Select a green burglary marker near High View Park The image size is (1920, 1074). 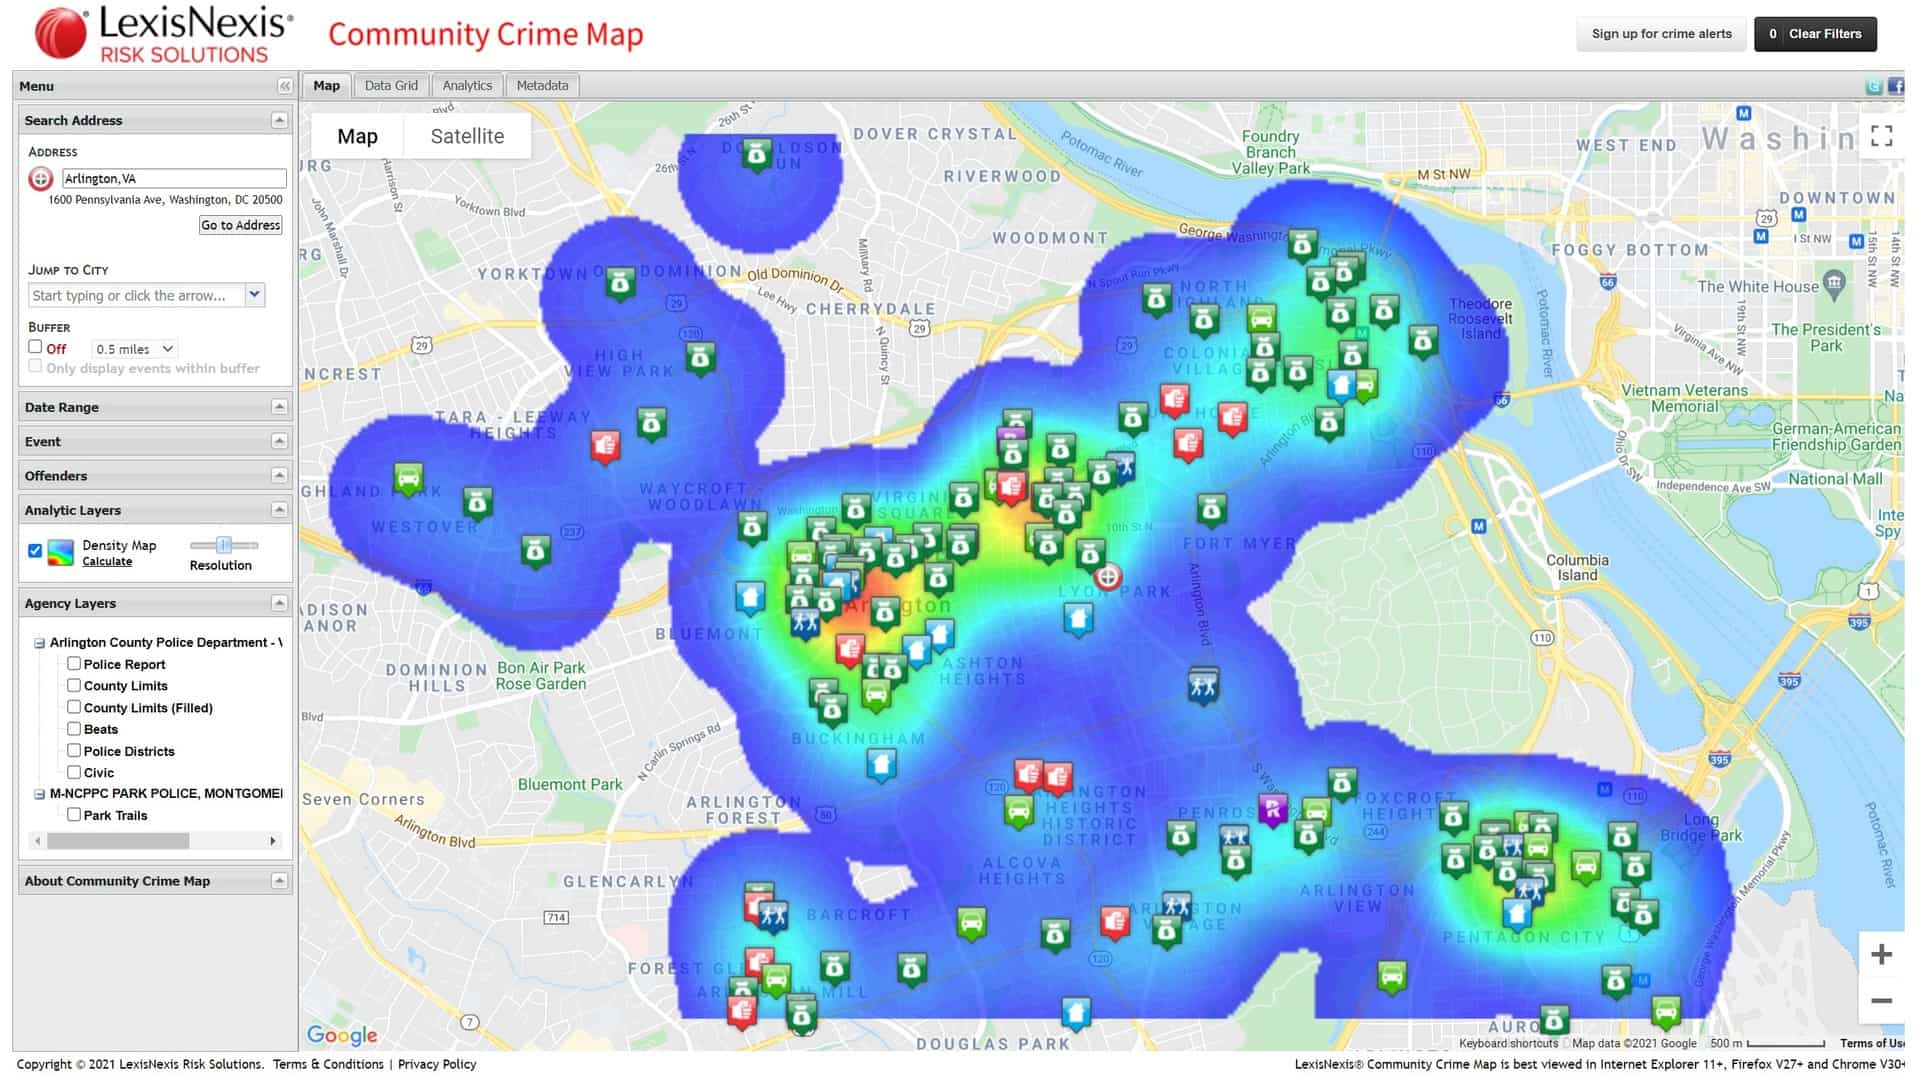coord(699,358)
